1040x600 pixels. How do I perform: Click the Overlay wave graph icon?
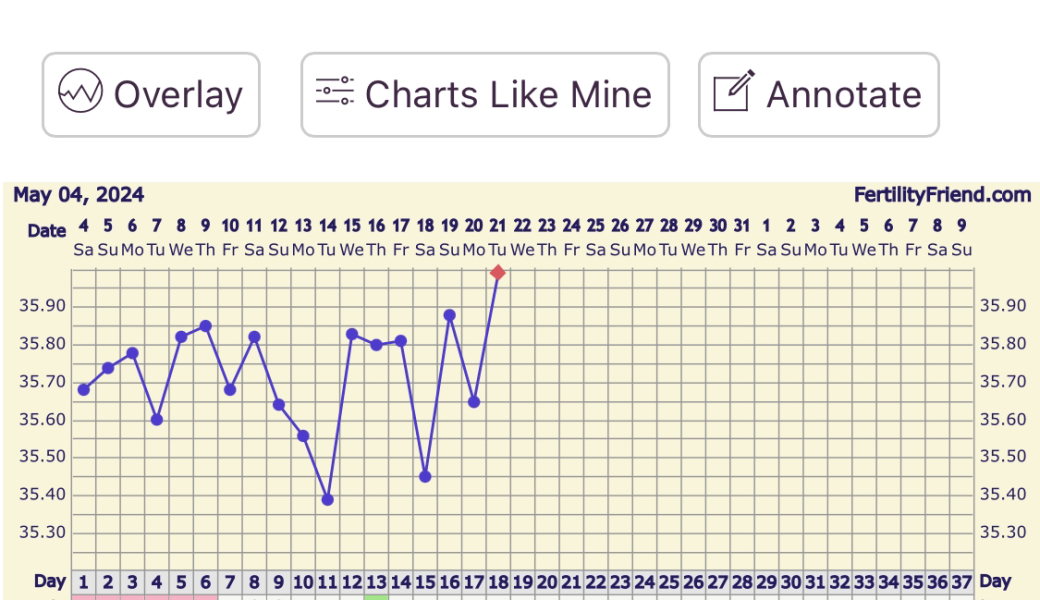80,93
